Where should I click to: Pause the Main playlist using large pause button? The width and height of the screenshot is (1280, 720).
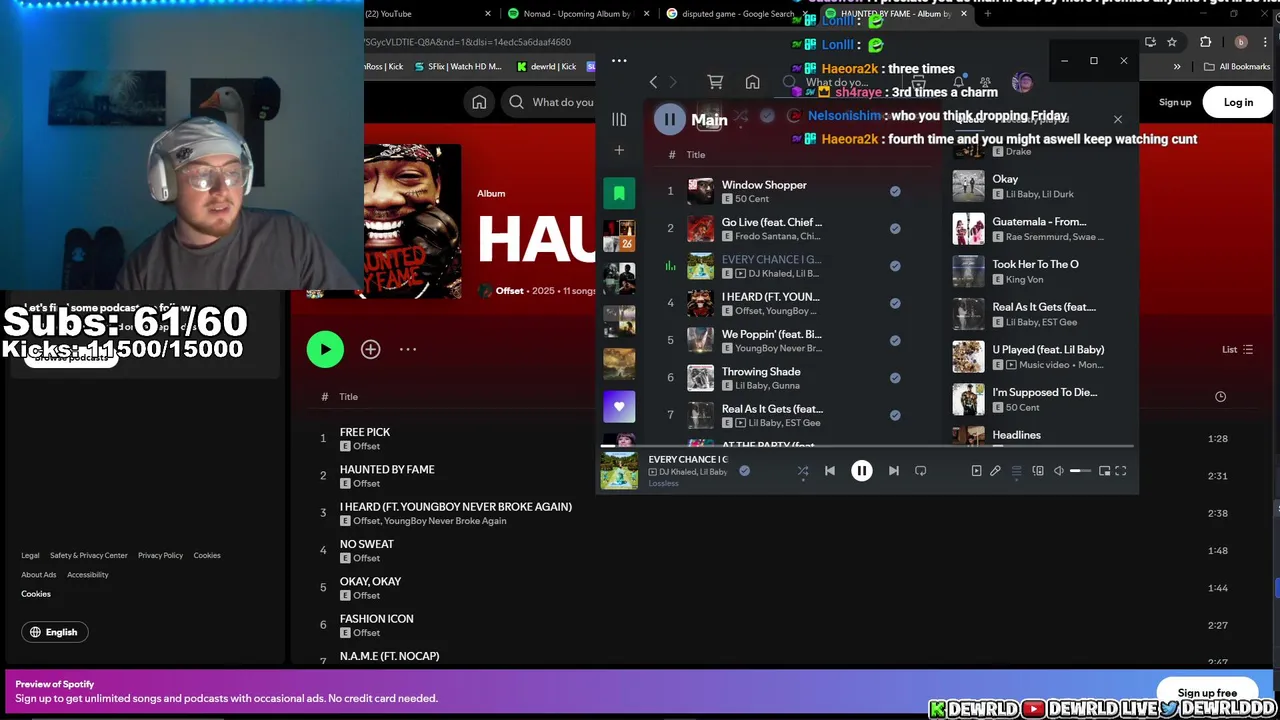(x=669, y=120)
